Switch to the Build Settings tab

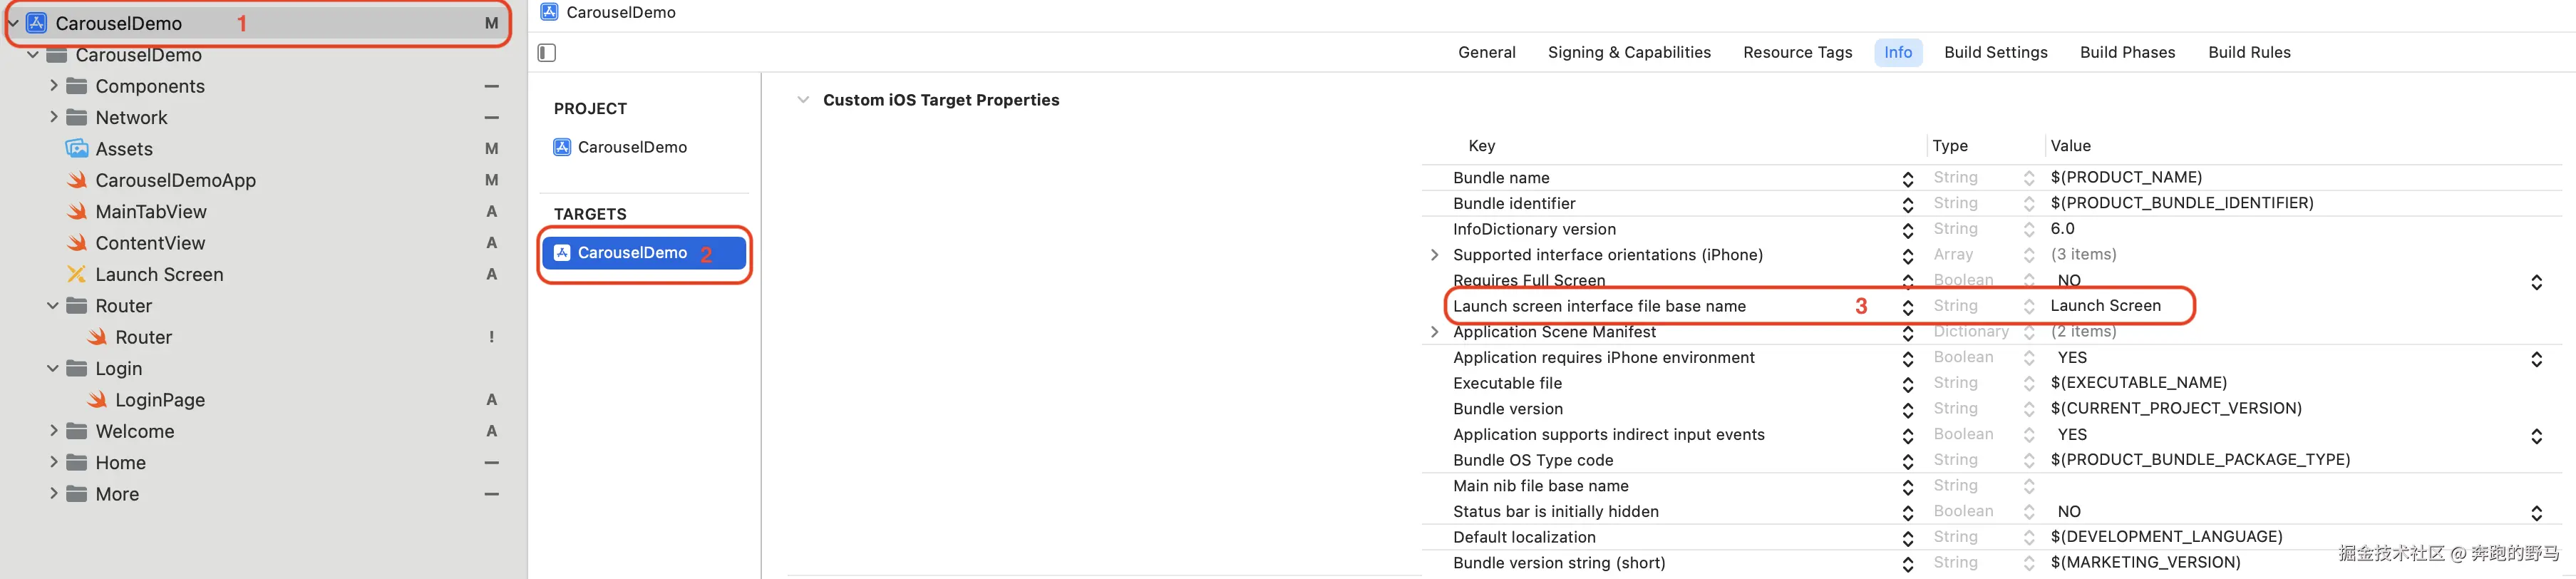tap(1995, 52)
